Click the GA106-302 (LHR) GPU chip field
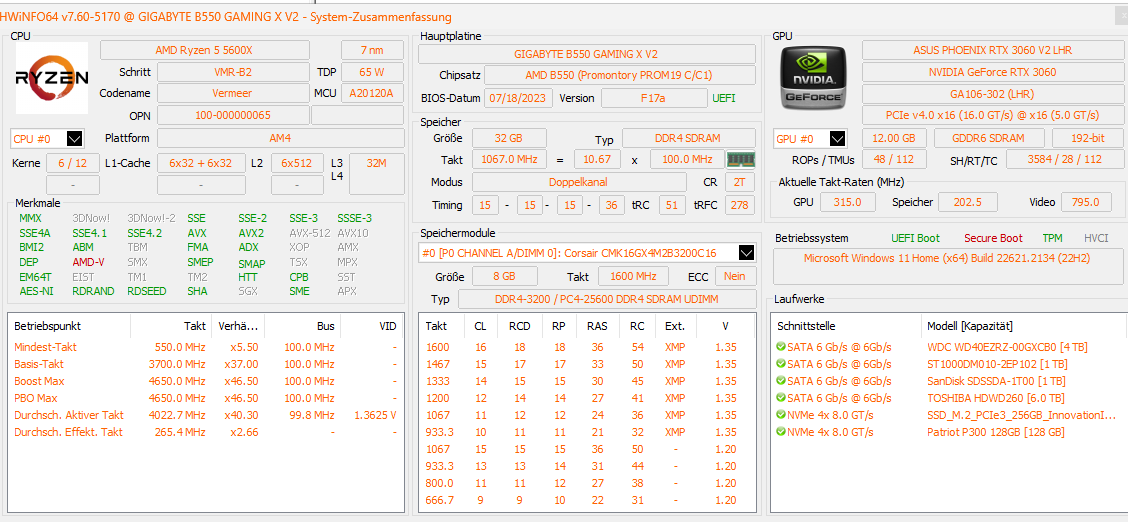Viewport: 1128px width, 522px height. tap(993, 93)
